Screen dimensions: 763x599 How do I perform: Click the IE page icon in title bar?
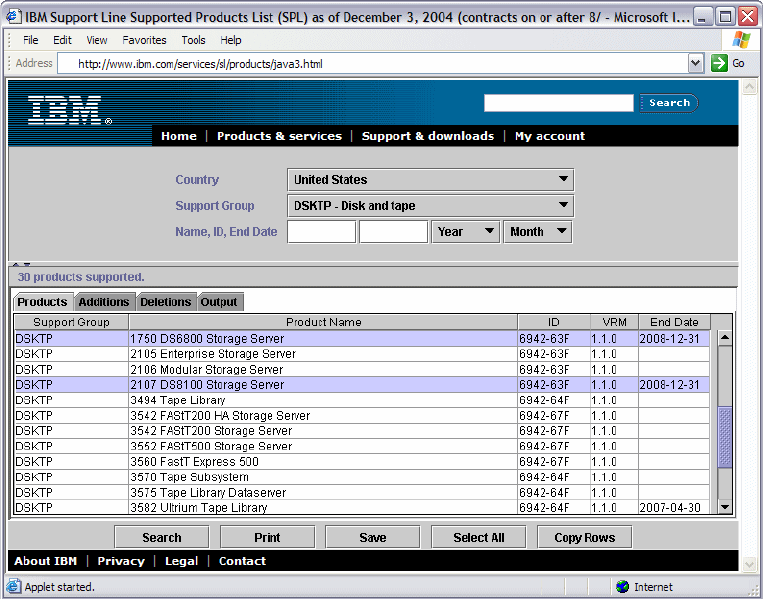click(x=13, y=17)
